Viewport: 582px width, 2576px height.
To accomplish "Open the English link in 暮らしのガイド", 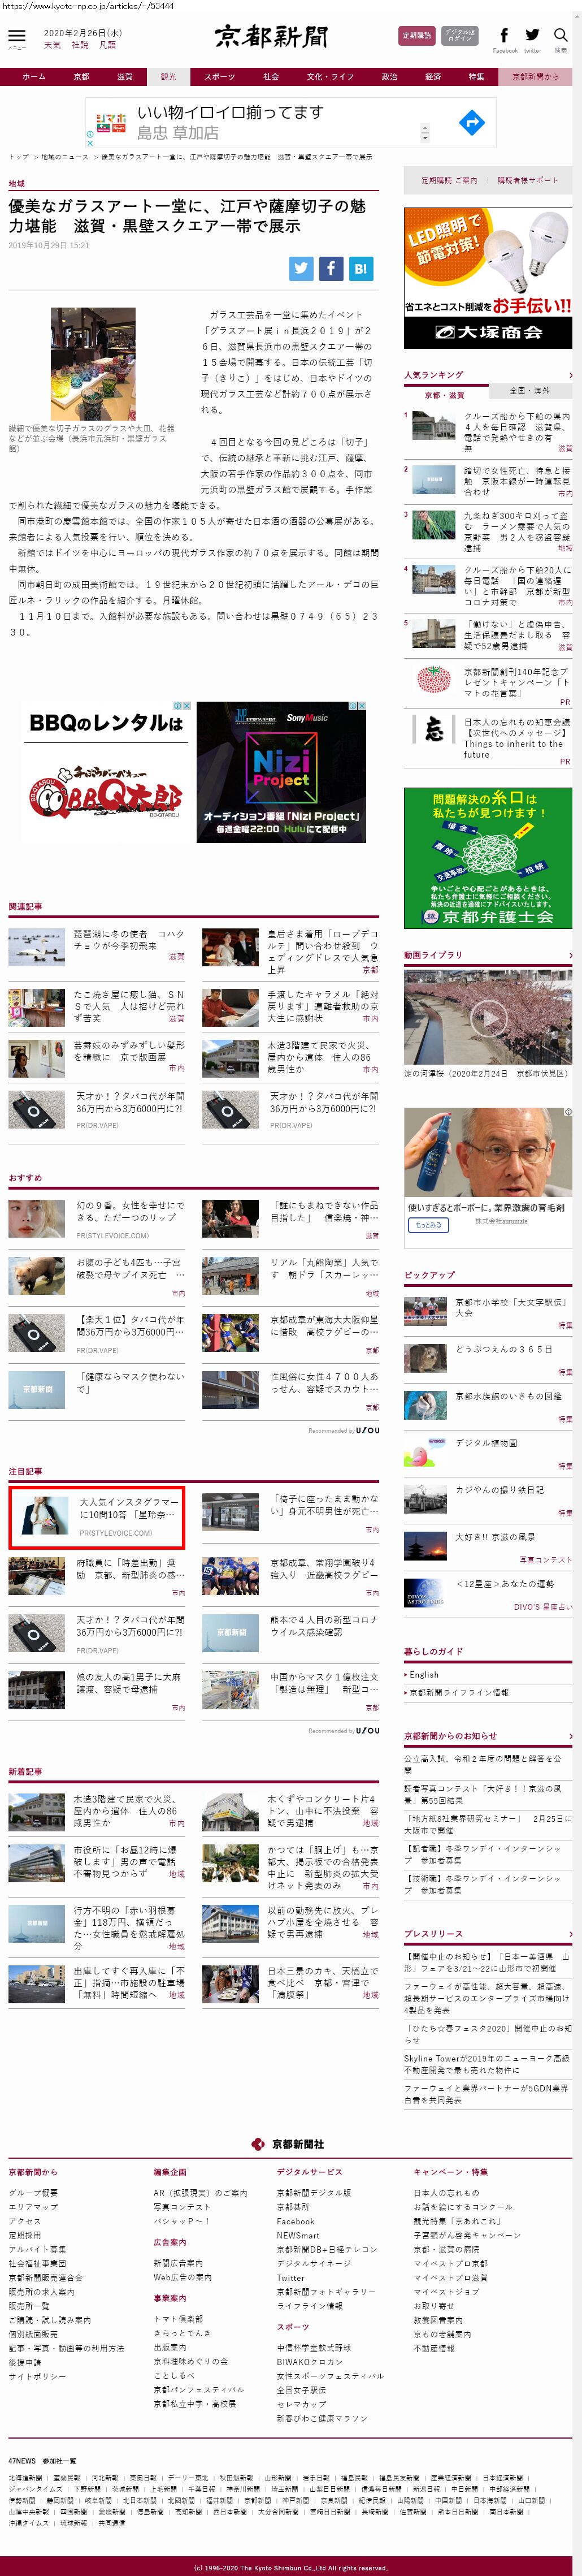I will pyautogui.click(x=424, y=1674).
